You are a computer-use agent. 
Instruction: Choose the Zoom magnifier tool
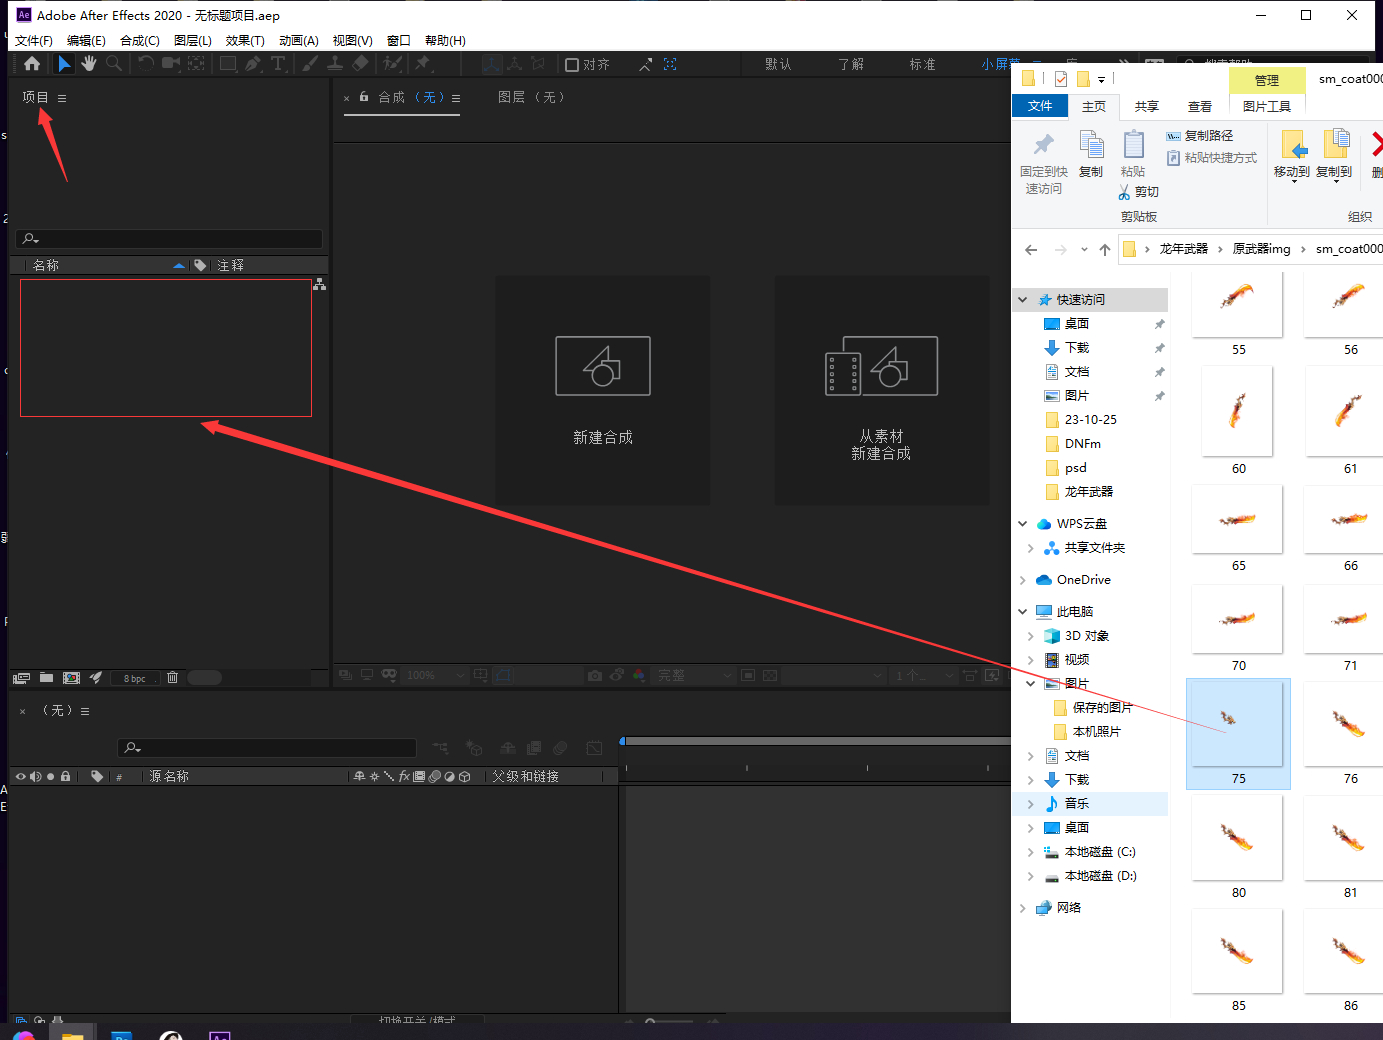tap(114, 64)
